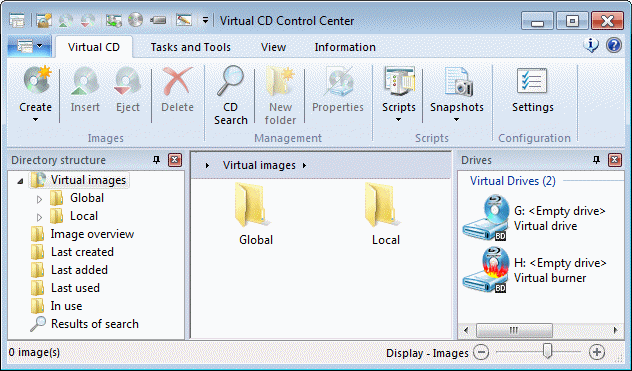Switch to the Information tab
This screenshot has height=371, width=632.
click(x=345, y=47)
